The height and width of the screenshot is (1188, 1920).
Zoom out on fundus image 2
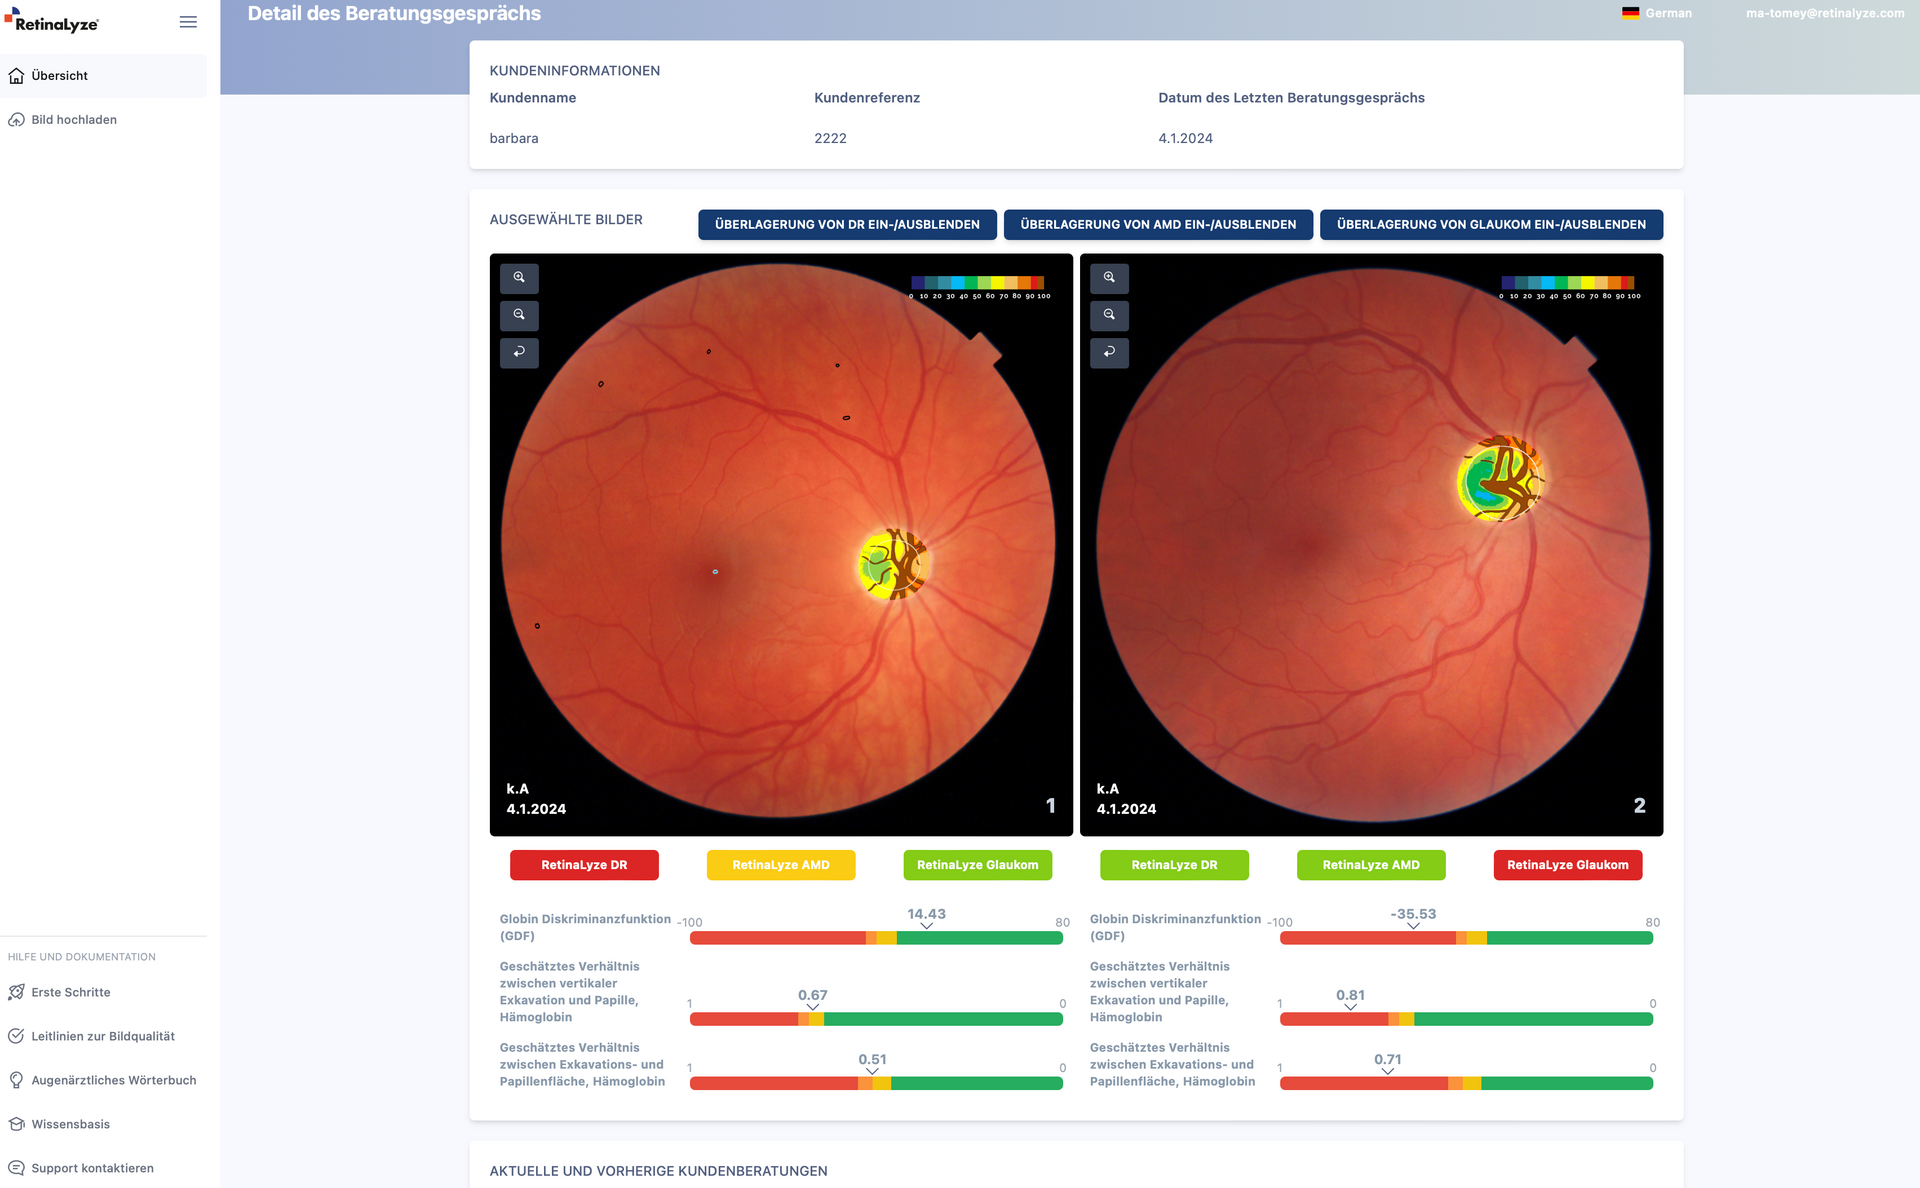1109,315
